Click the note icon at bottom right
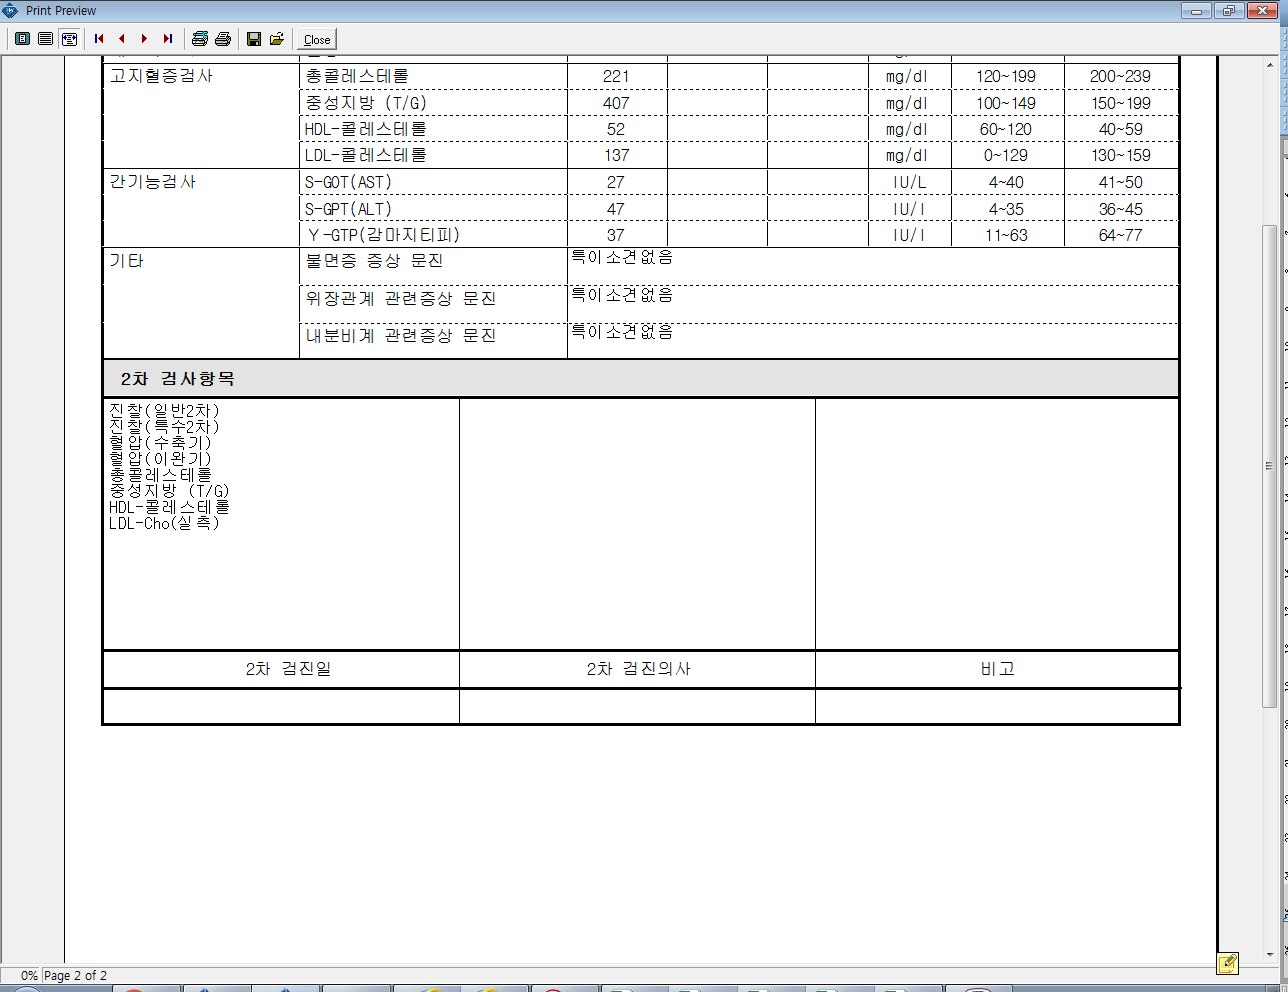This screenshot has height=992, width=1288. (x=1228, y=963)
